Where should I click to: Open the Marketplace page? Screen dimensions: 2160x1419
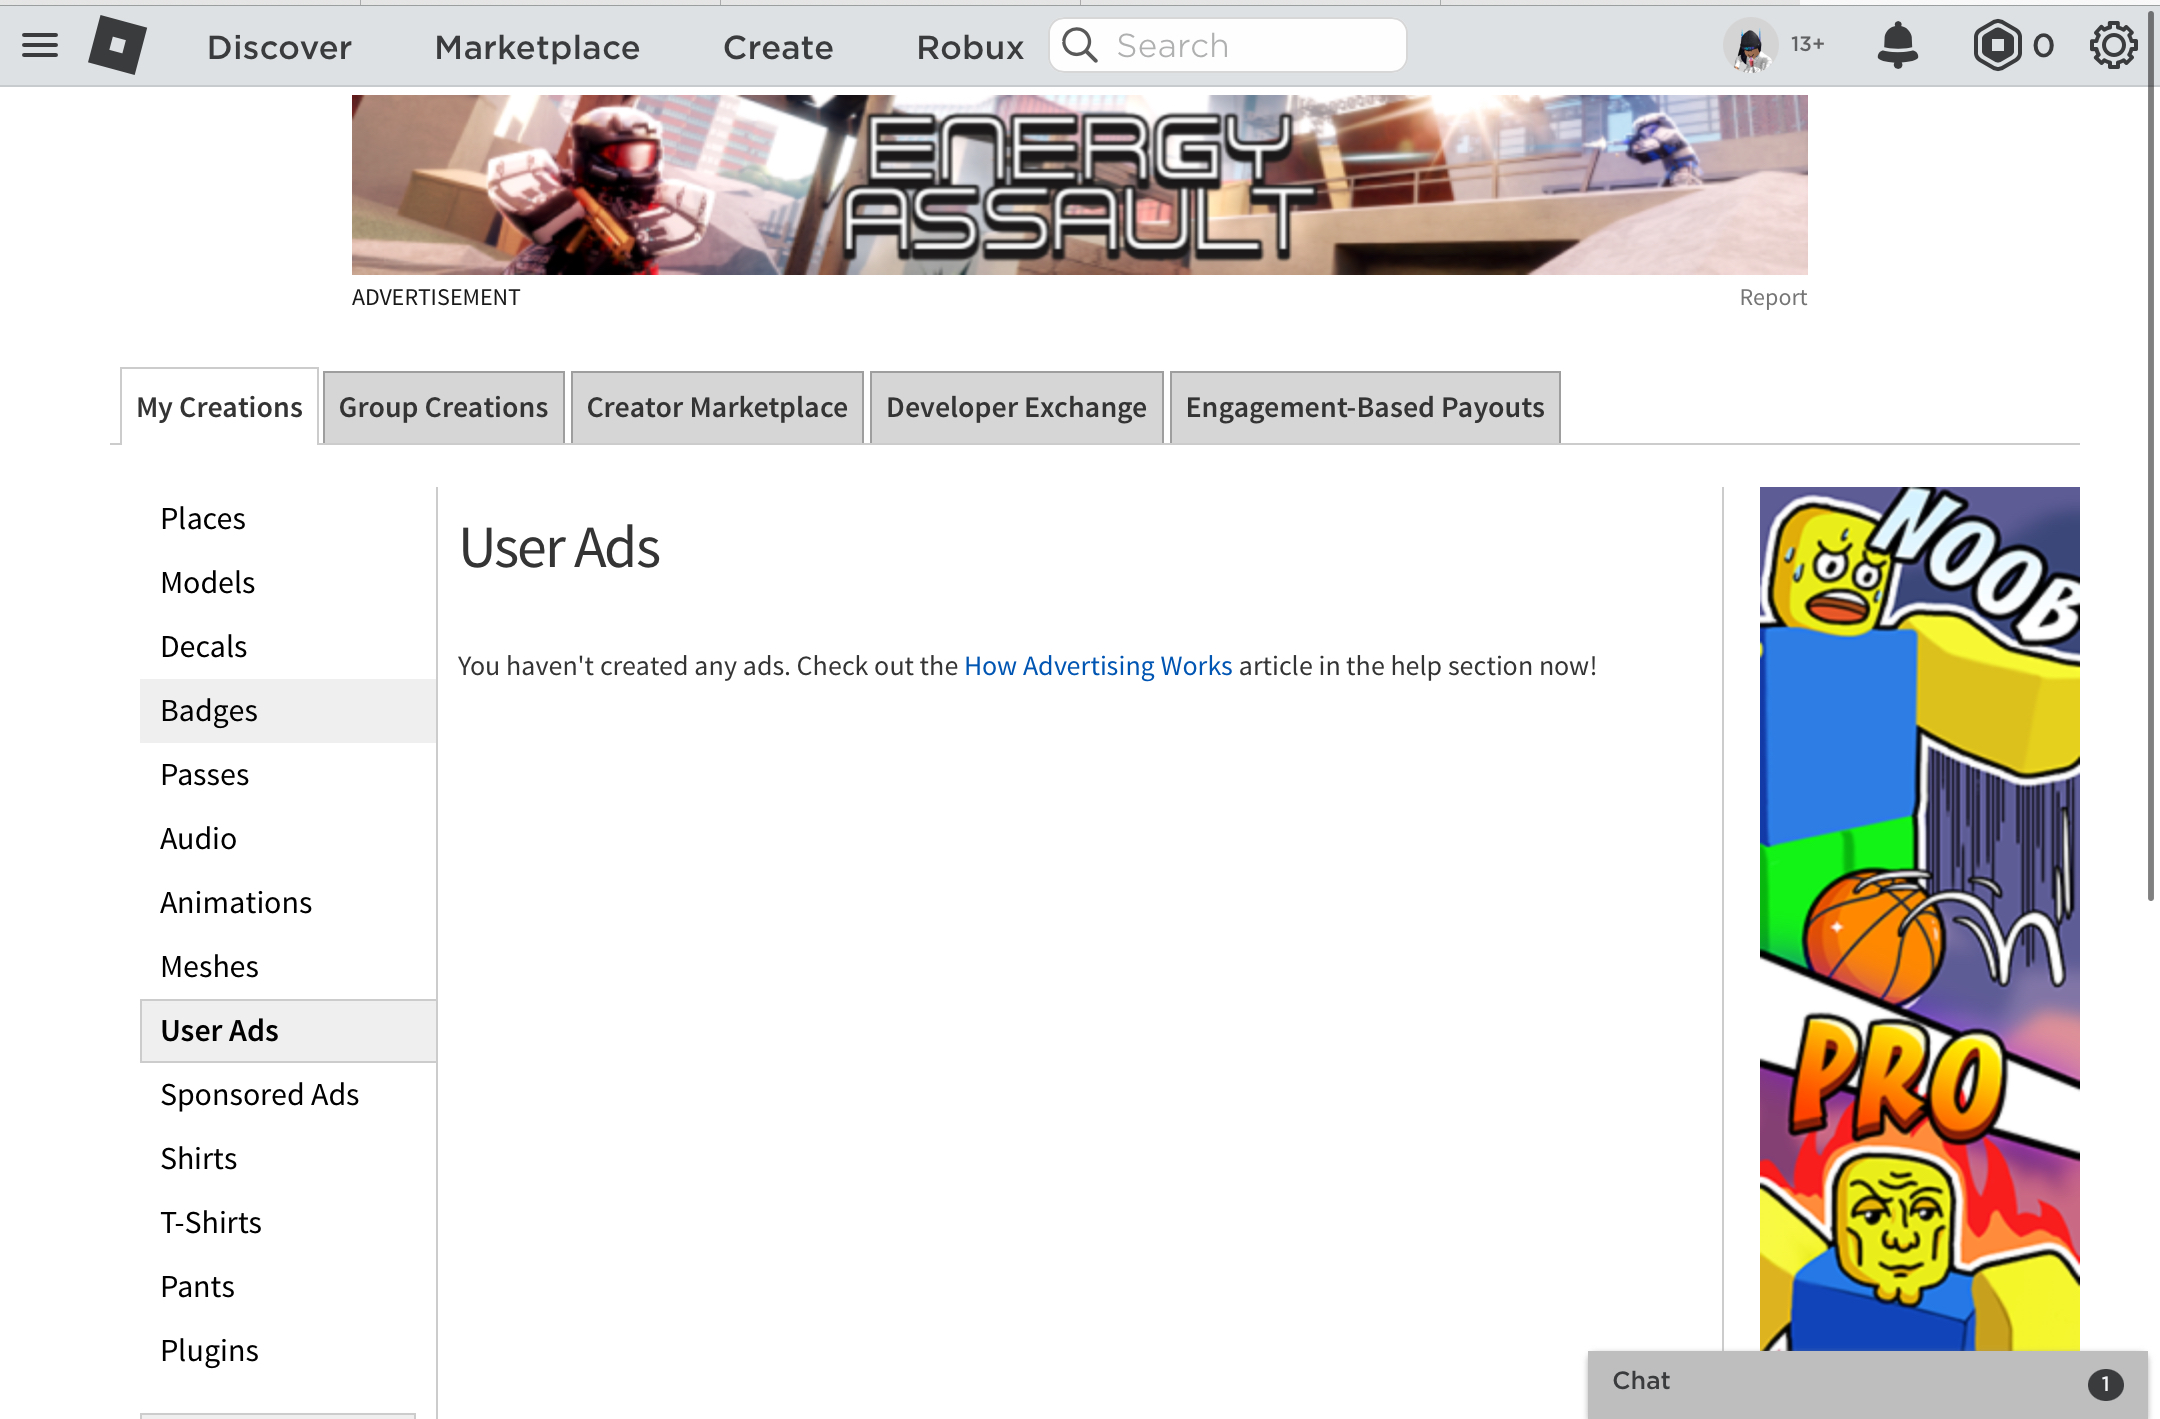(537, 47)
